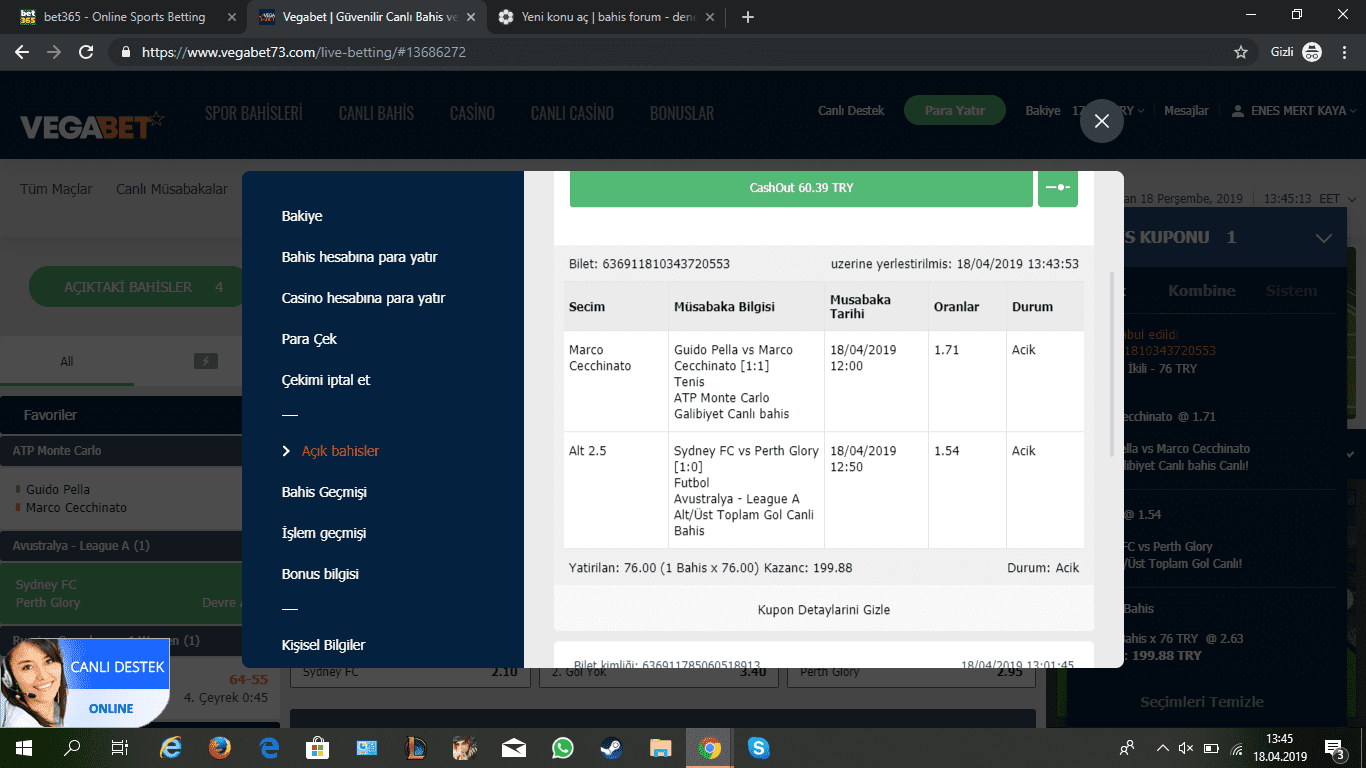
Task: Select Bahis hesabına para yatır
Action: (x=360, y=257)
